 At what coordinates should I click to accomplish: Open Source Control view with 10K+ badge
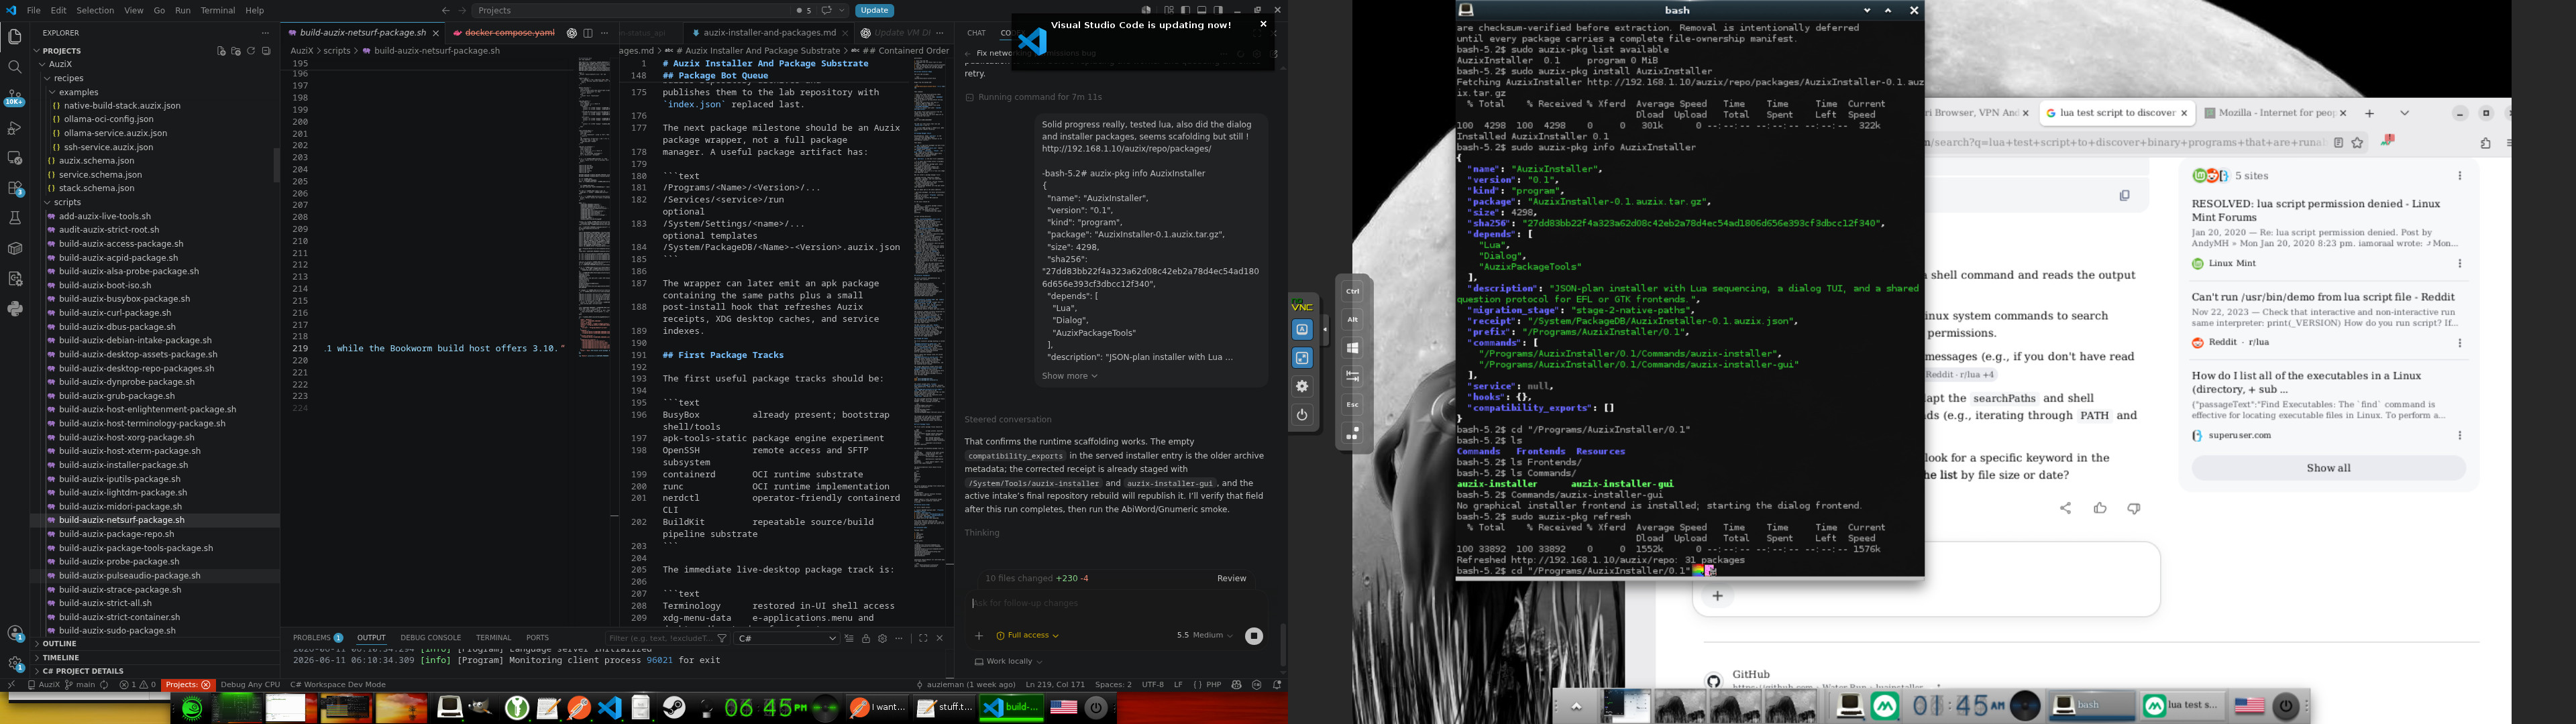pos(15,99)
